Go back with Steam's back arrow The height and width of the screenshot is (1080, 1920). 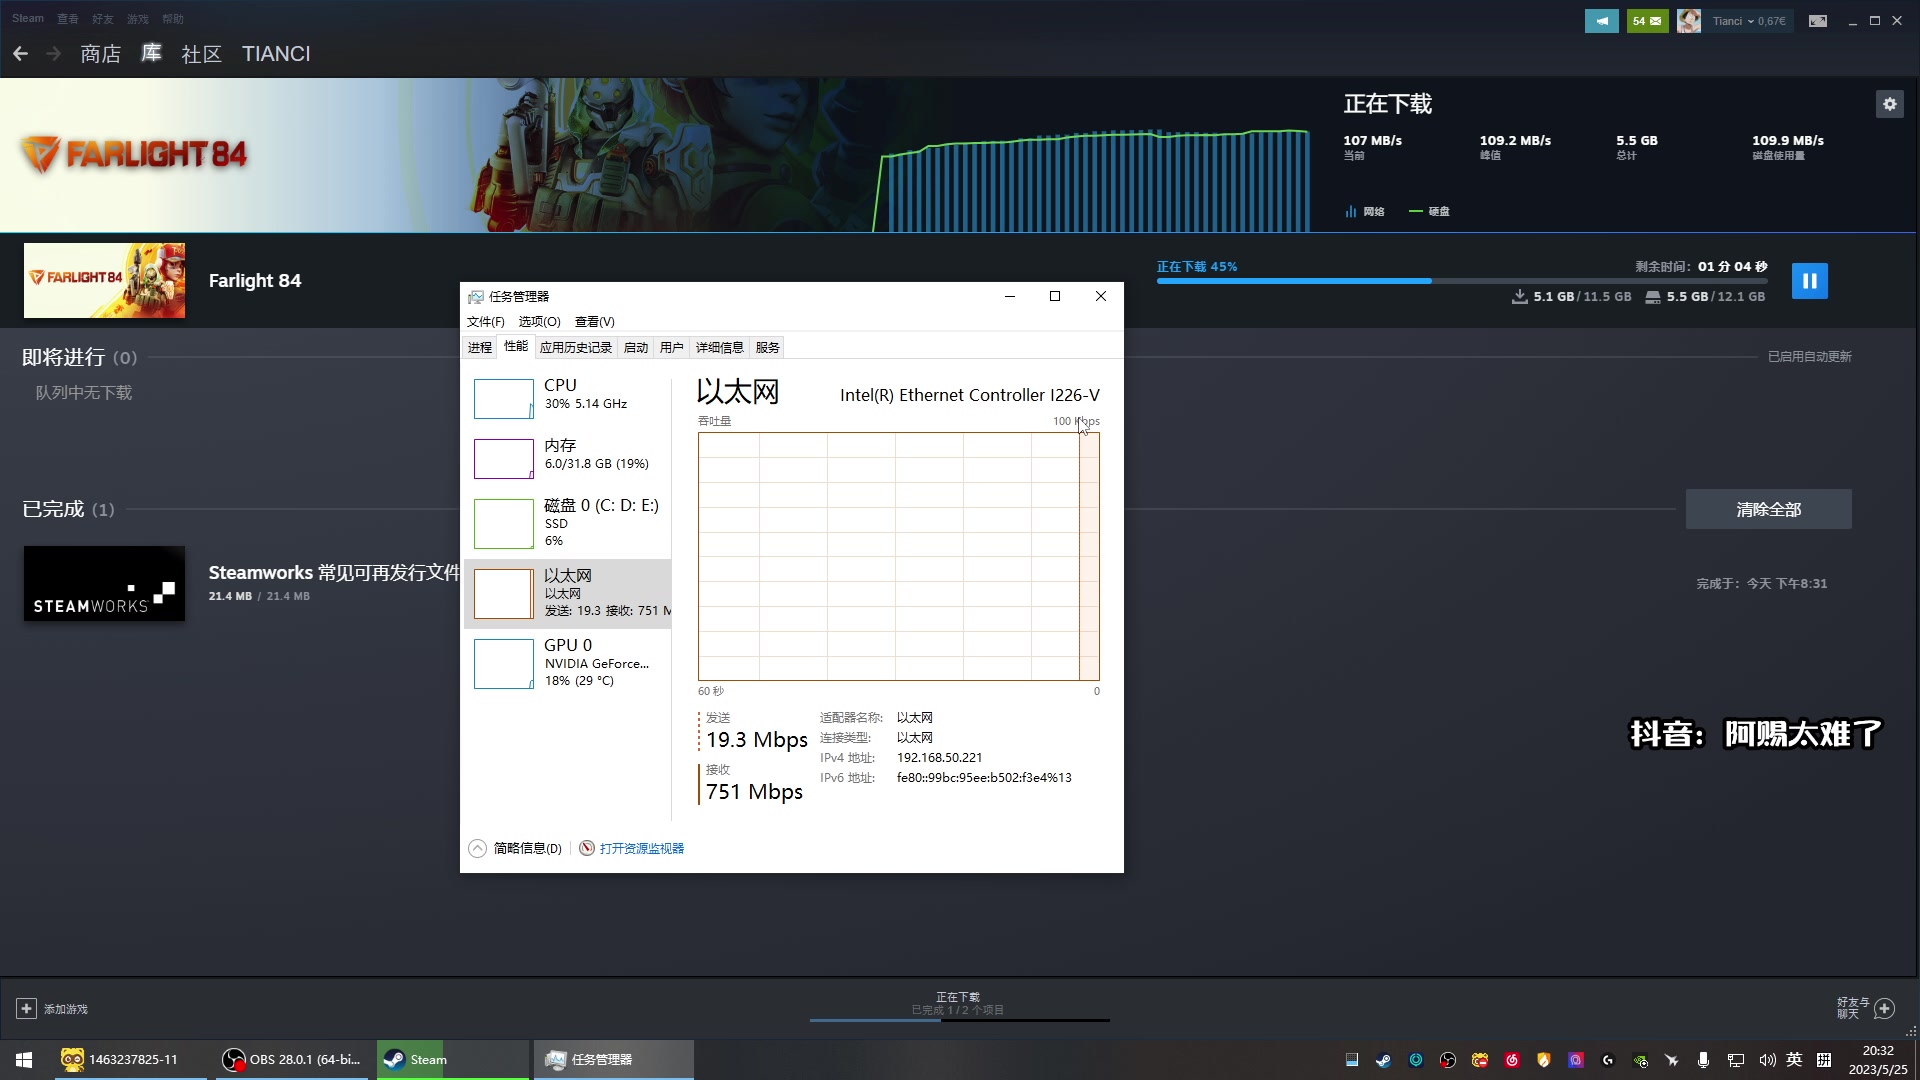(20, 54)
